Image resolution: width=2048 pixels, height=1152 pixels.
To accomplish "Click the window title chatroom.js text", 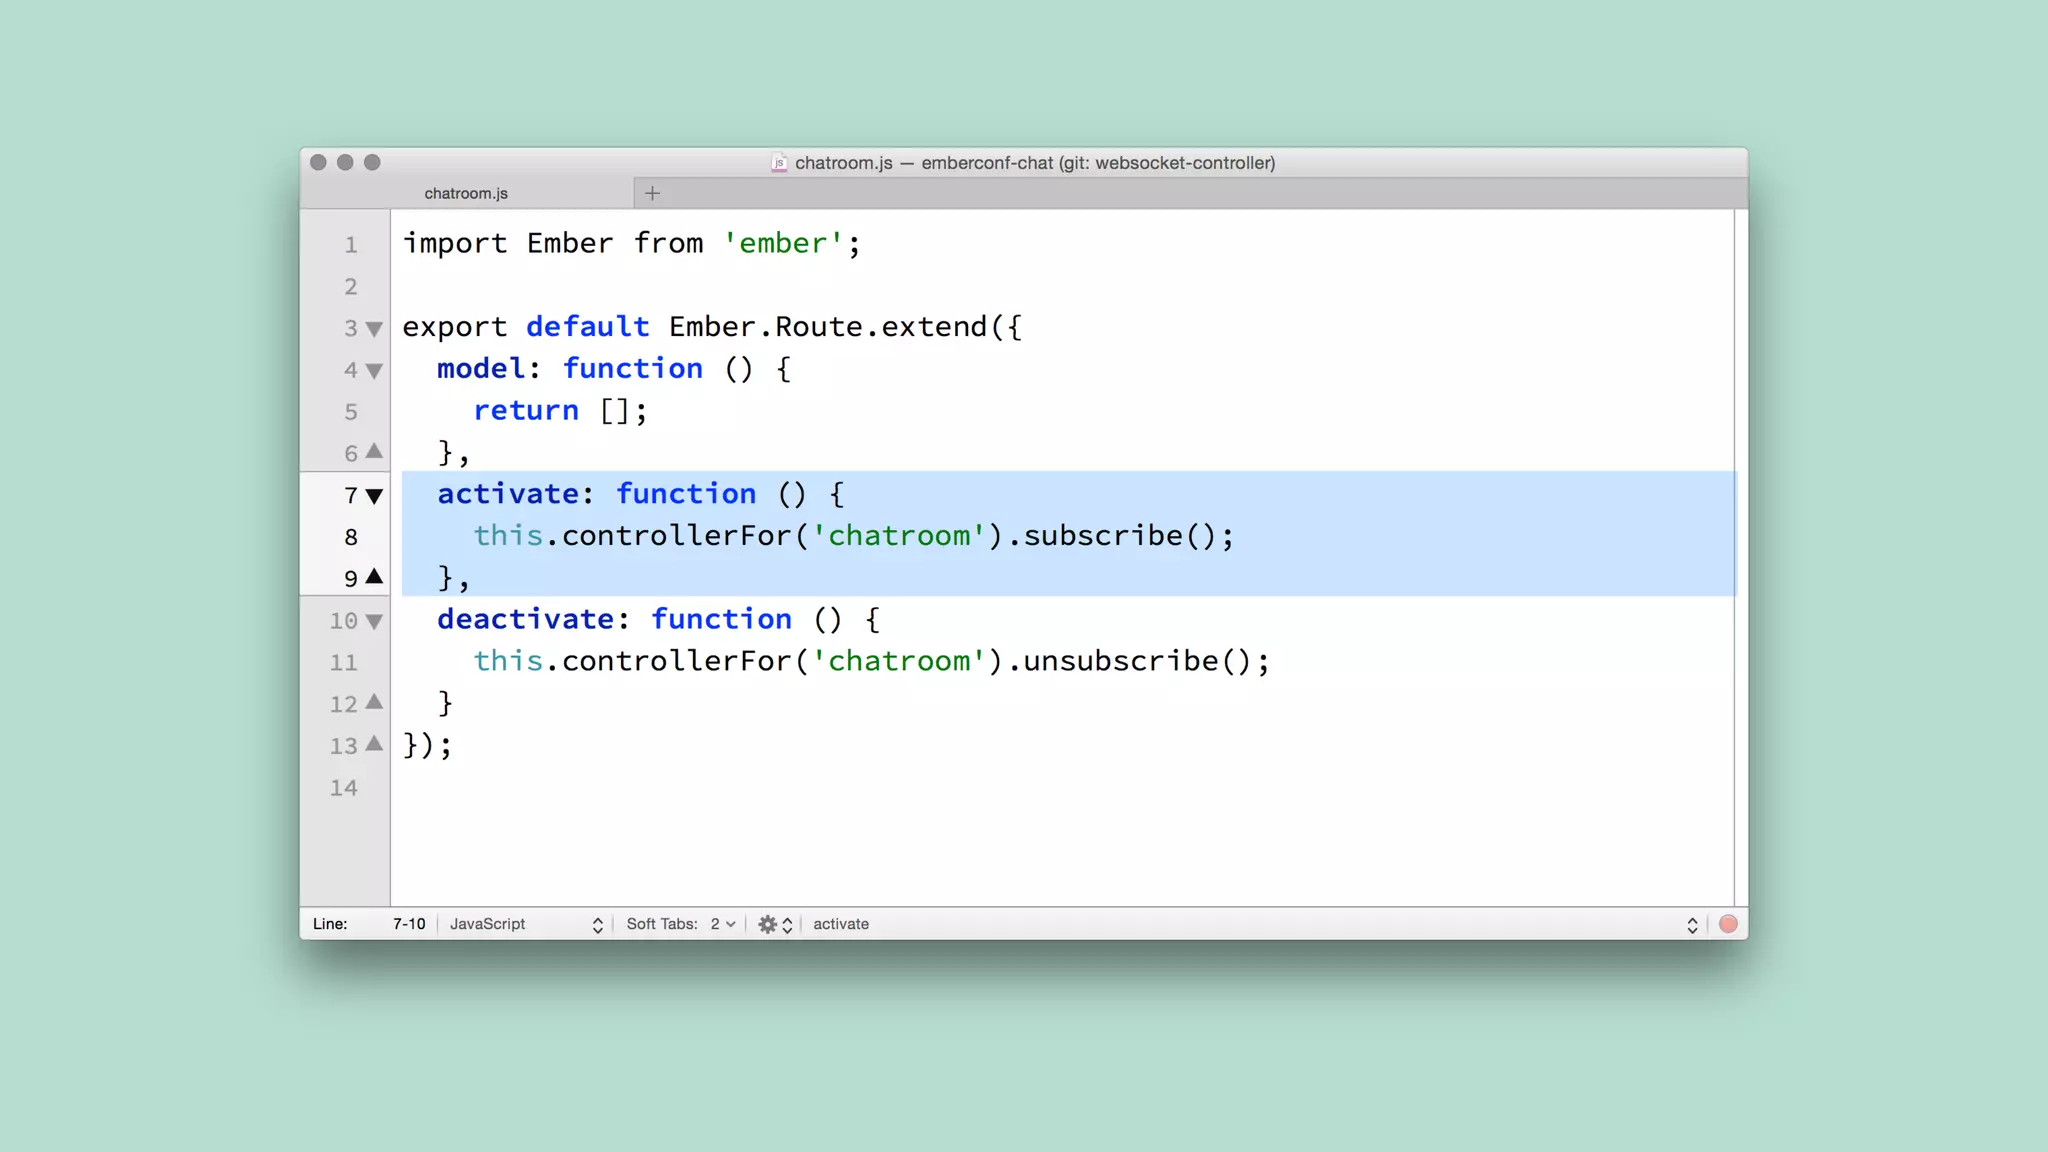I will 844,163.
